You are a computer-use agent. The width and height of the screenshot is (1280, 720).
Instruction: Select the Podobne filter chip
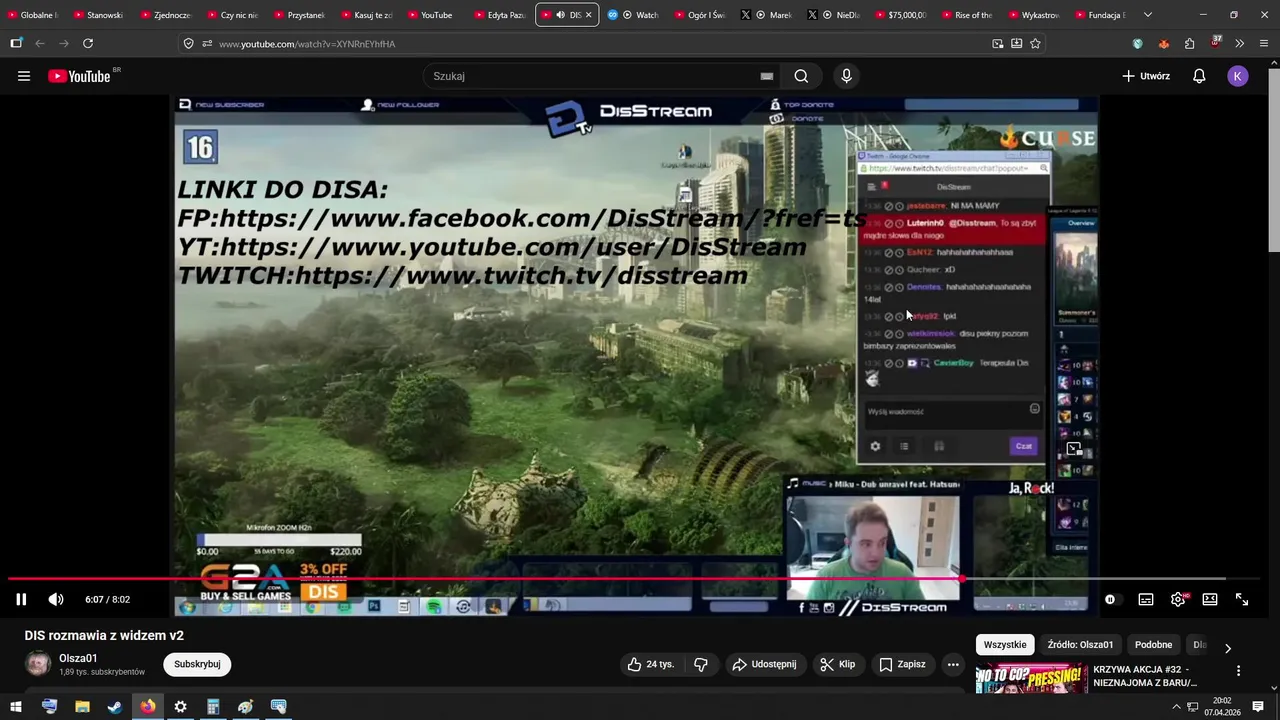1153,645
